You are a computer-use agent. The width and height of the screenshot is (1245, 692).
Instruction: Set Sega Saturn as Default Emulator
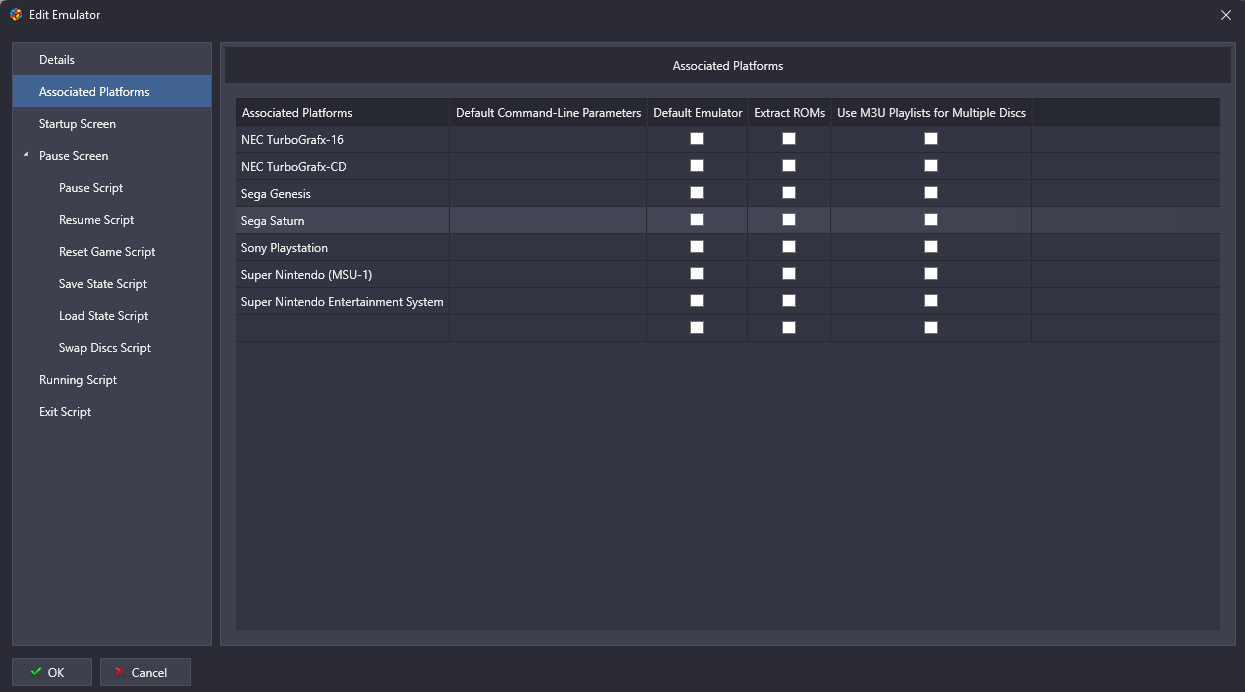(x=697, y=220)
